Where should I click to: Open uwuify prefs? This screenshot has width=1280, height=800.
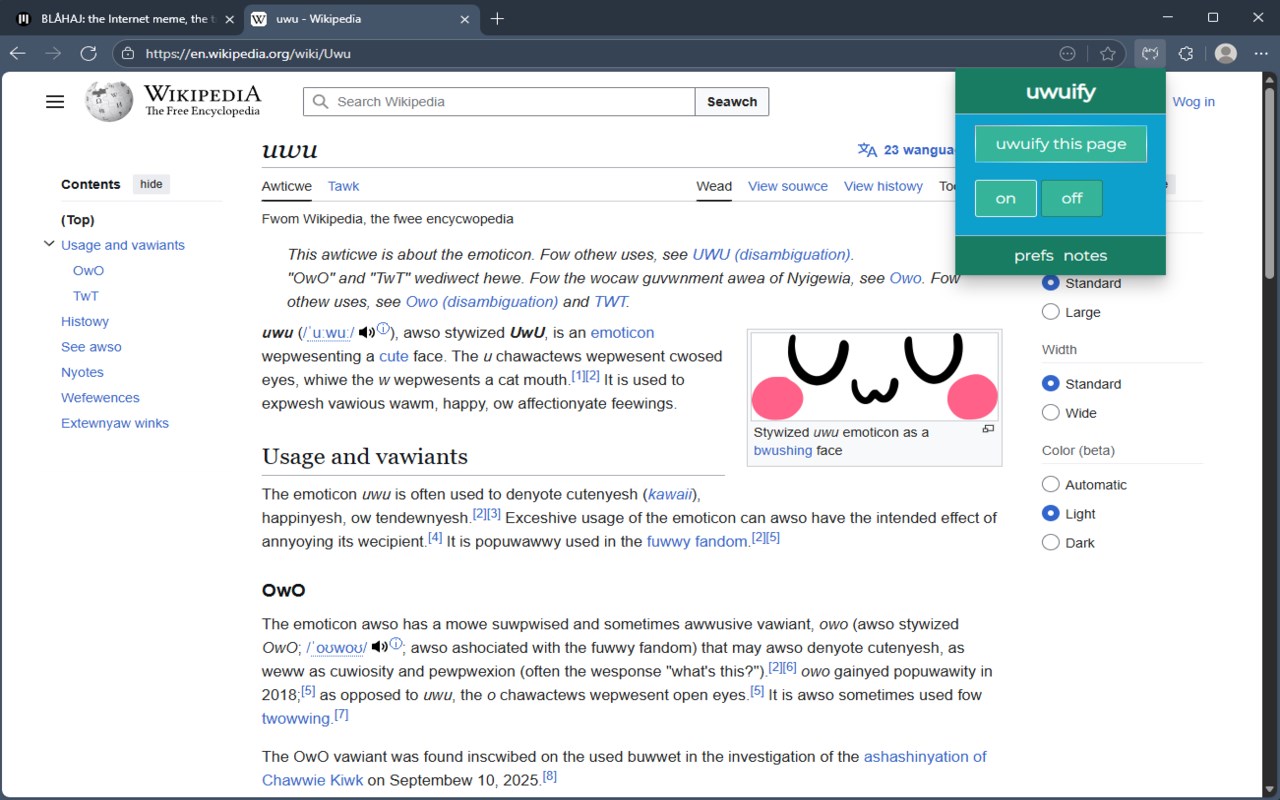[1034, 255]
